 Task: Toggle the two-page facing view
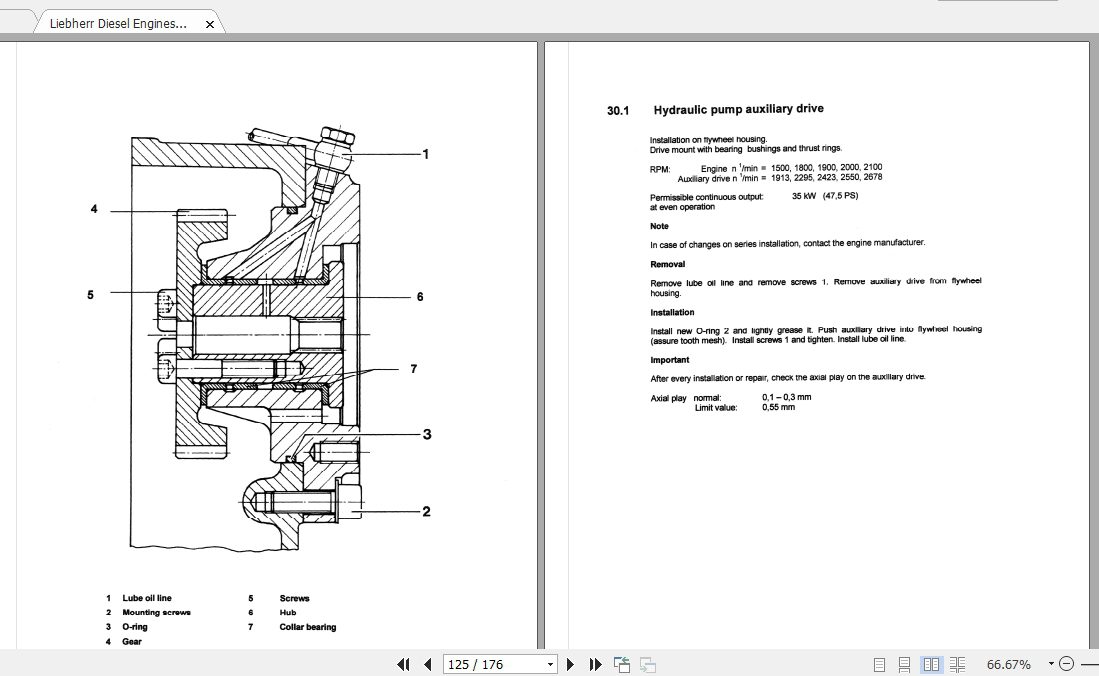(931, 663)
